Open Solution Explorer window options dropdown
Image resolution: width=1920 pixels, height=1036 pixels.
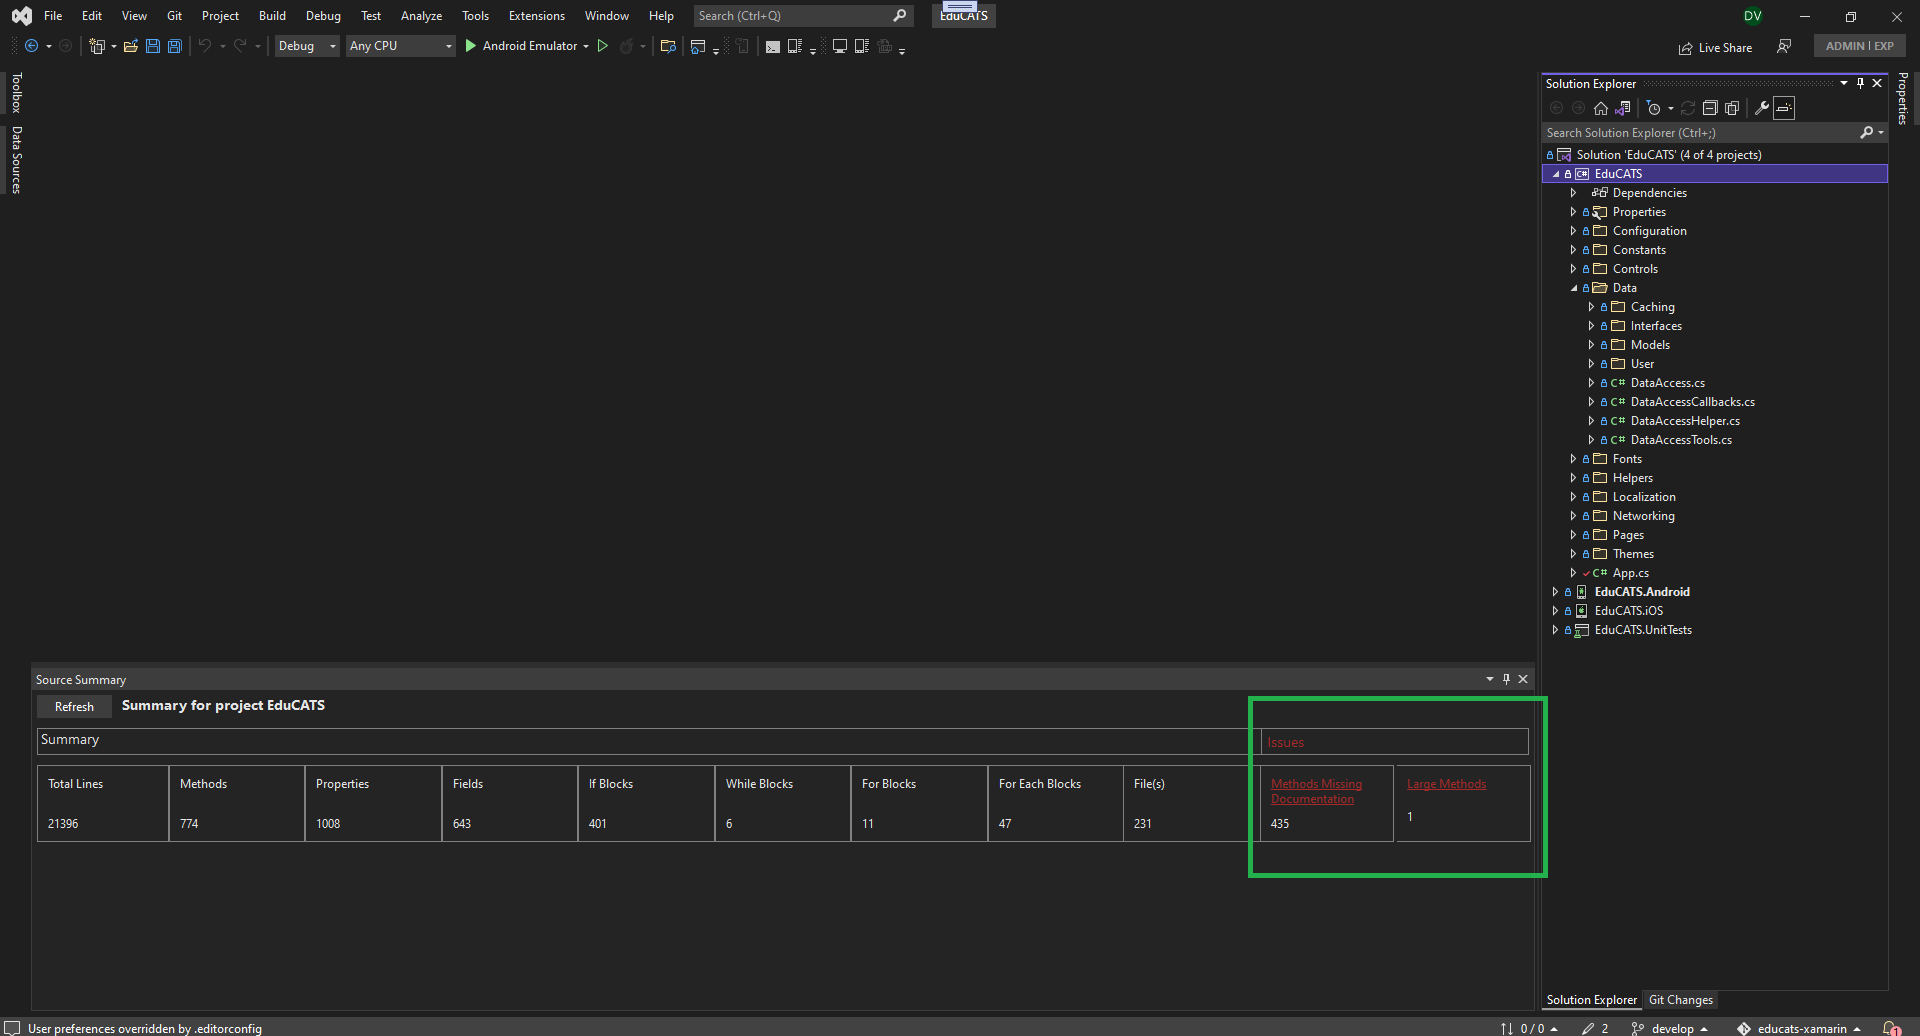[x=1844, y=83]
